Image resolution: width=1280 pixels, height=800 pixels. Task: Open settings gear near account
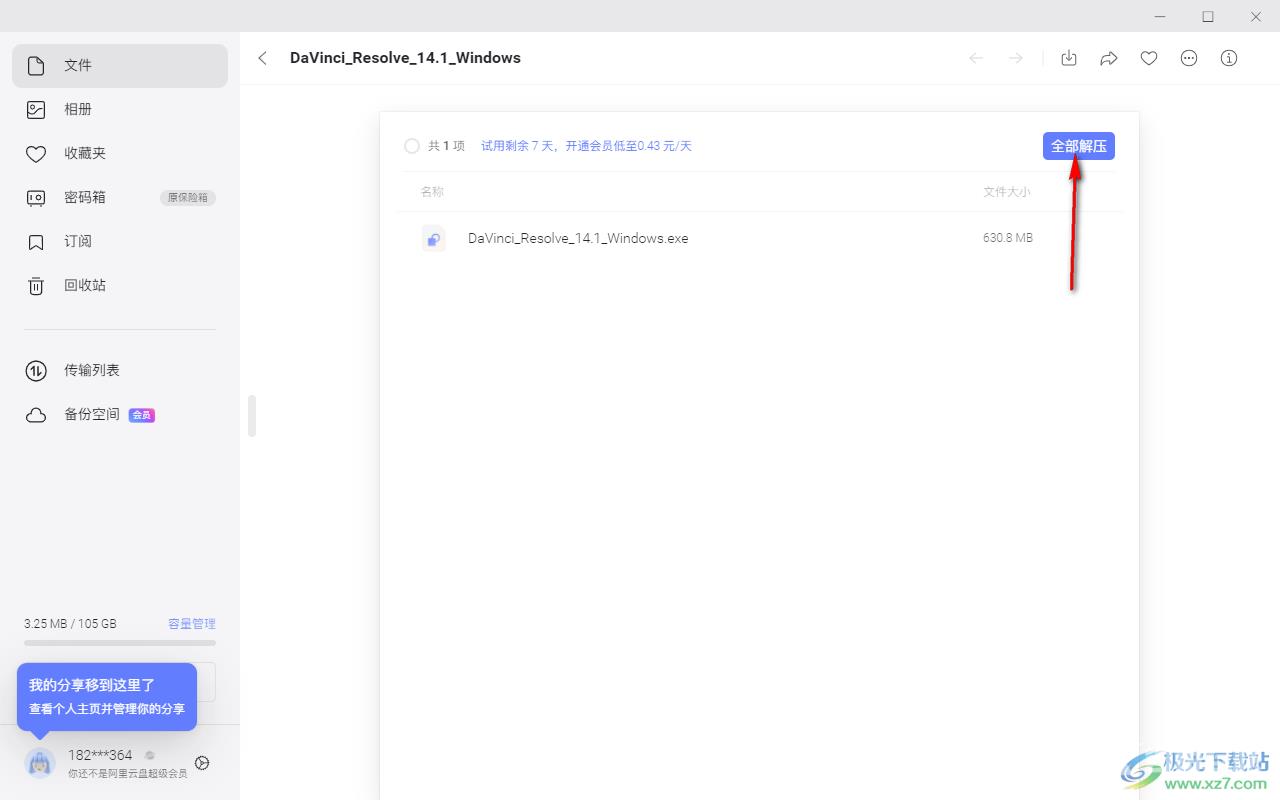(x=202, y=763)
